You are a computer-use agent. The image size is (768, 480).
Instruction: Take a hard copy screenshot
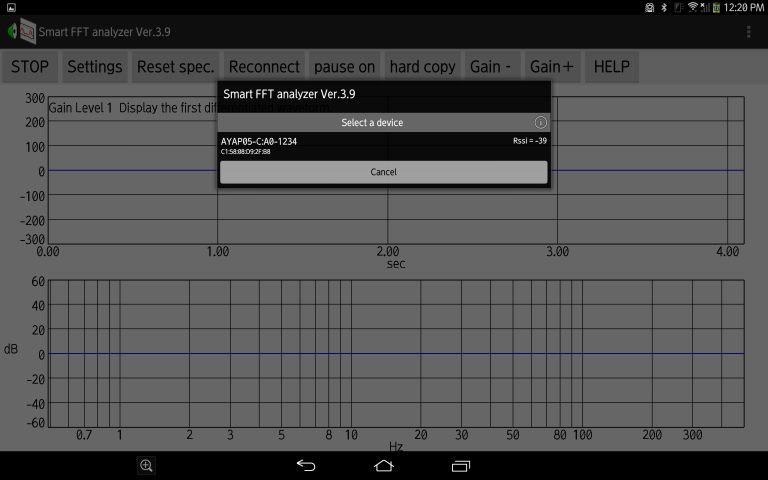(x=422, y=67)
